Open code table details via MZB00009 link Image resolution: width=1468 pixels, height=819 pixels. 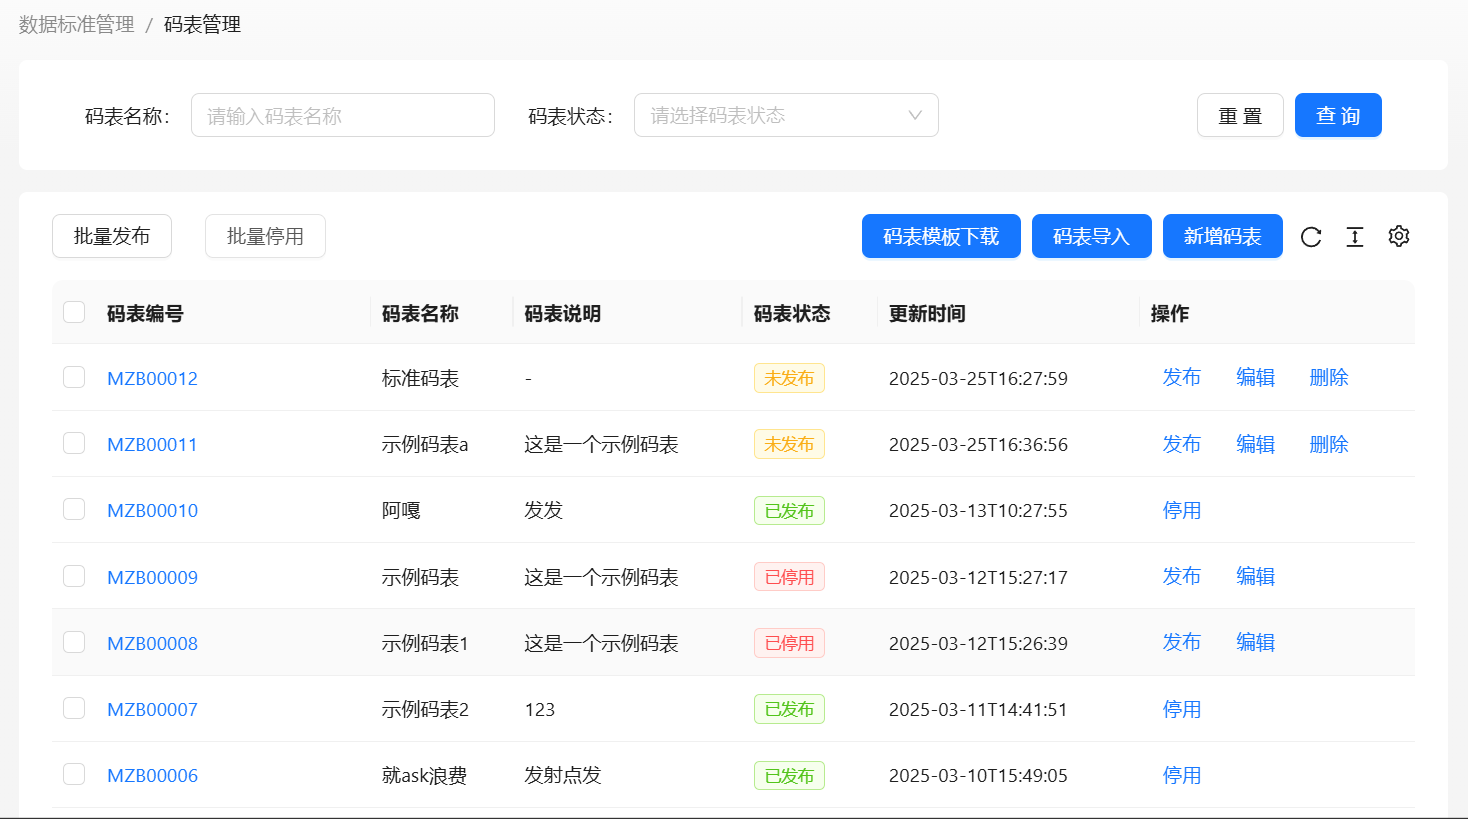152,576
